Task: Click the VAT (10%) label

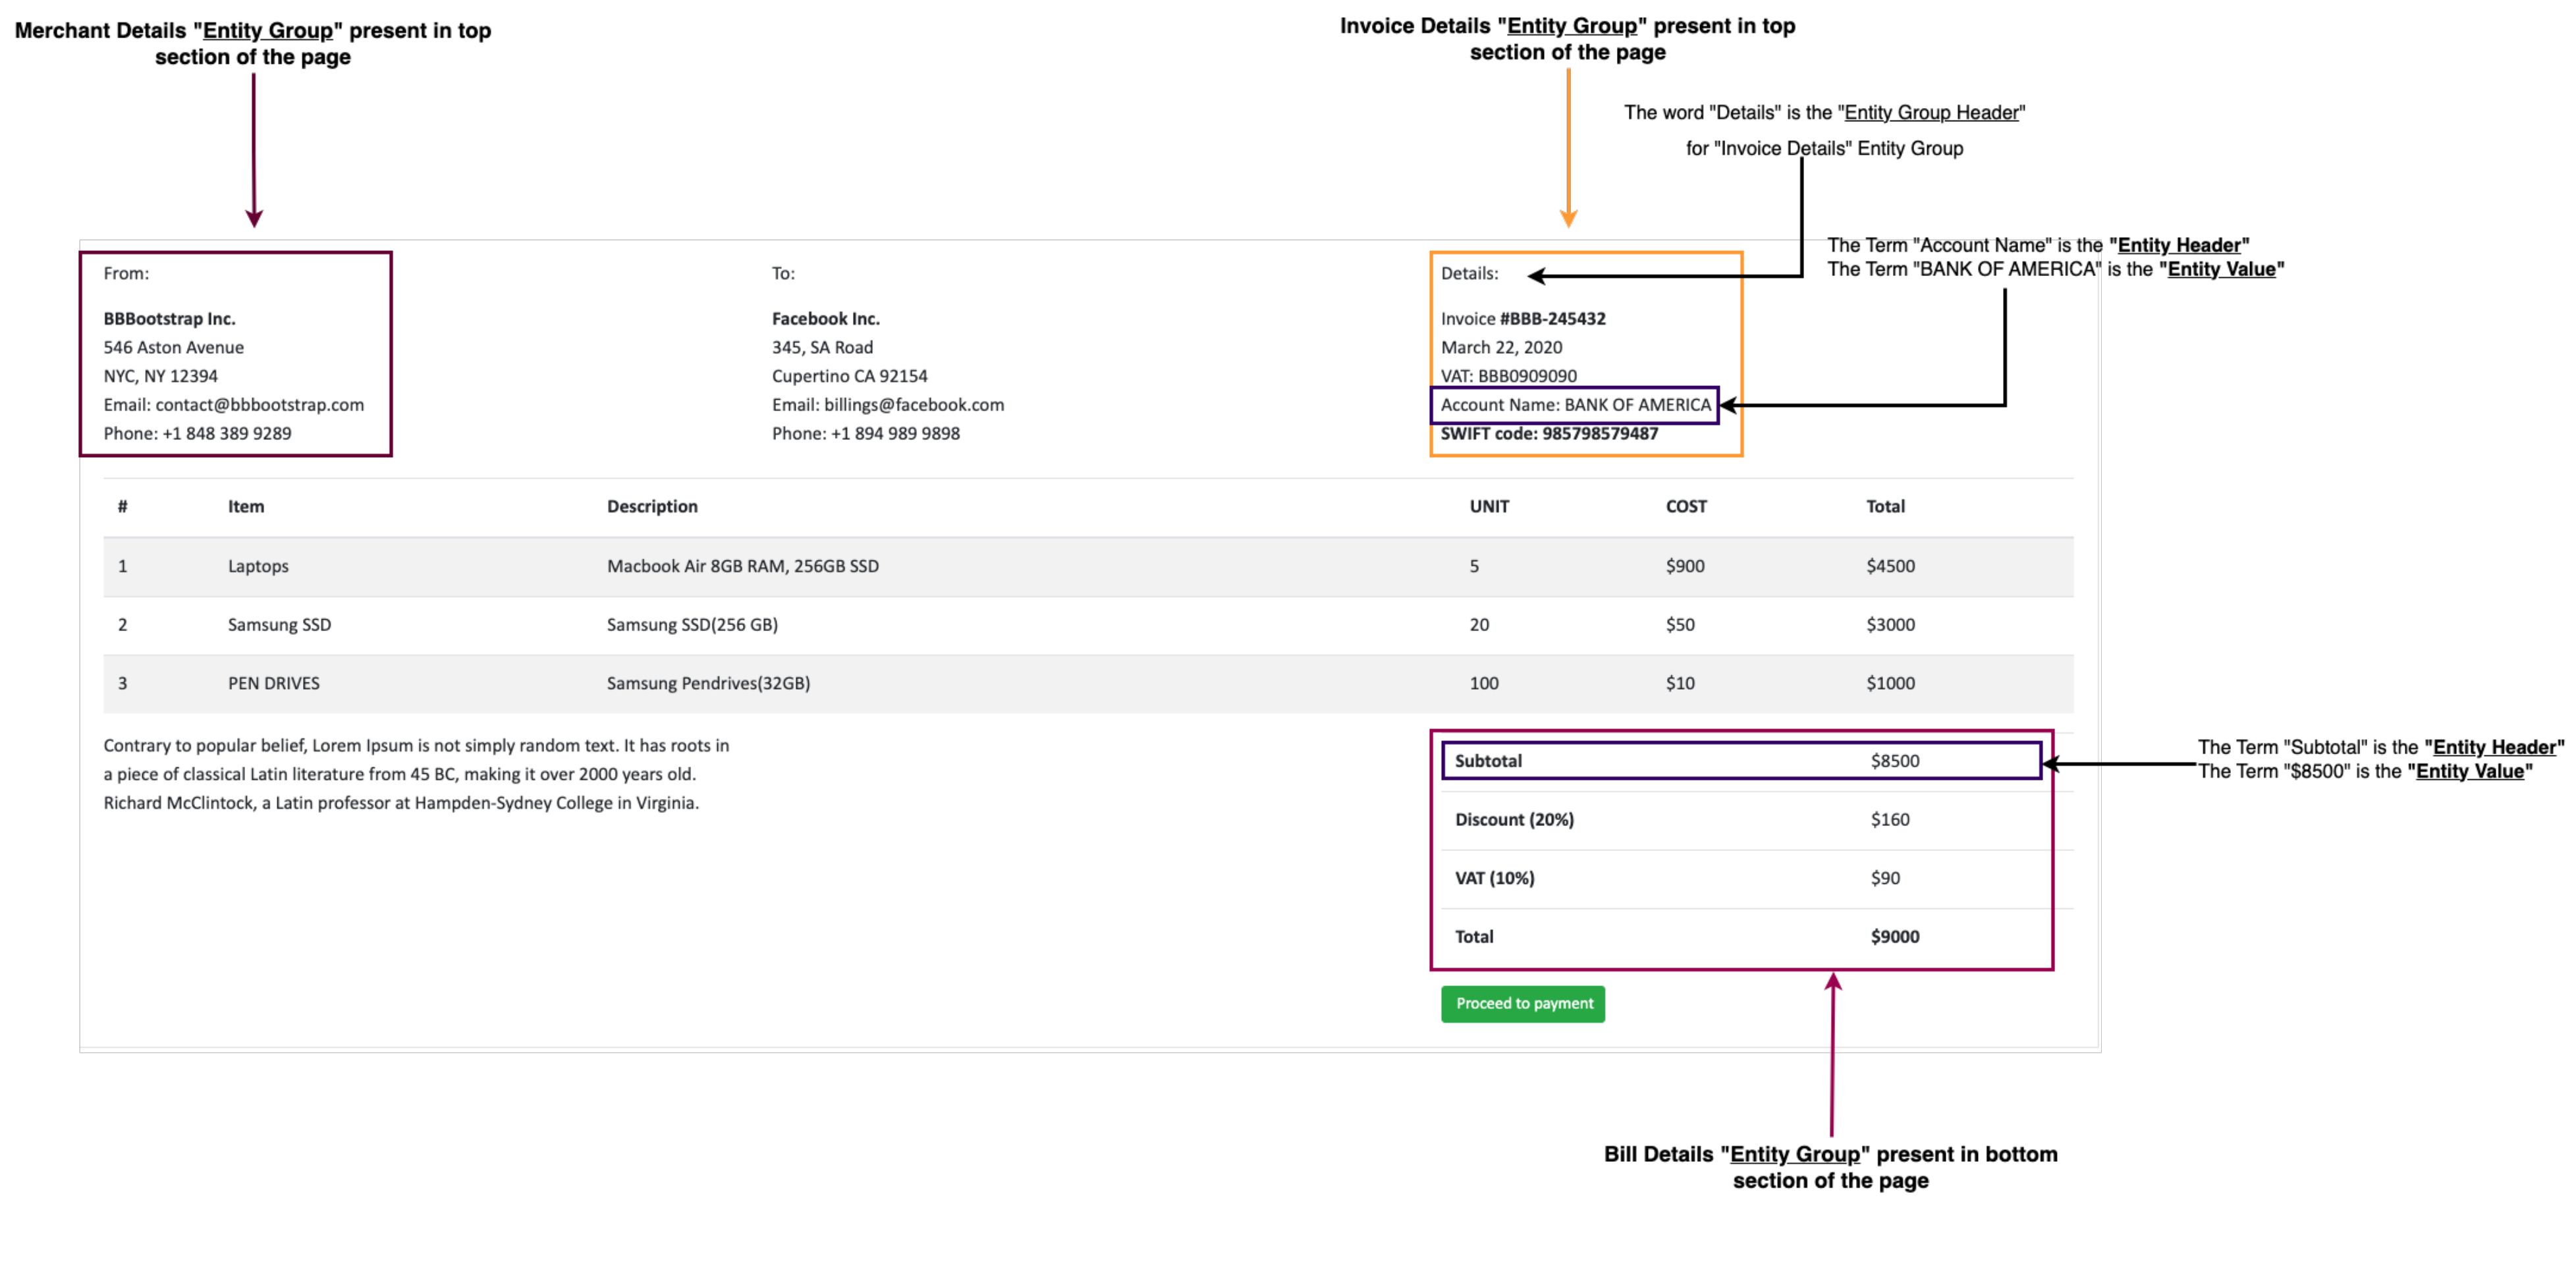Action: (1494, 879)
